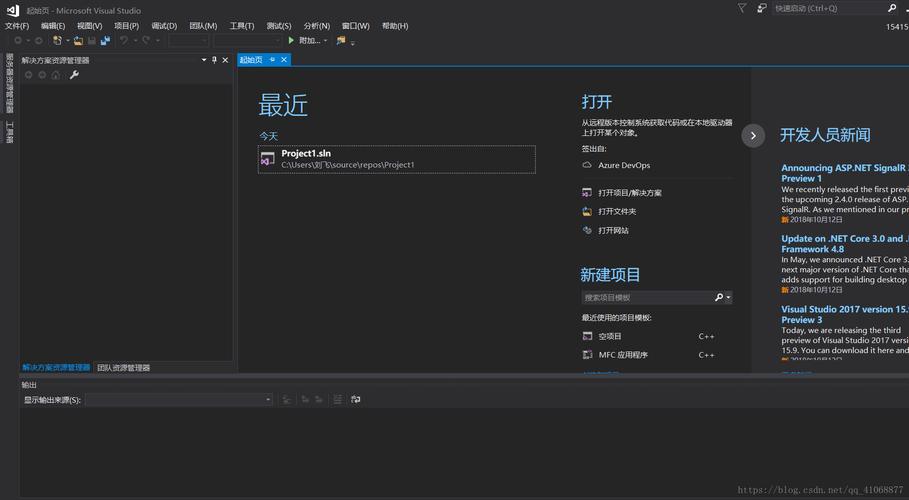Open the Undo history dropdown arrow
Image resolution: width=909 pixels, height=500 pixels.
tap(135, 41)
